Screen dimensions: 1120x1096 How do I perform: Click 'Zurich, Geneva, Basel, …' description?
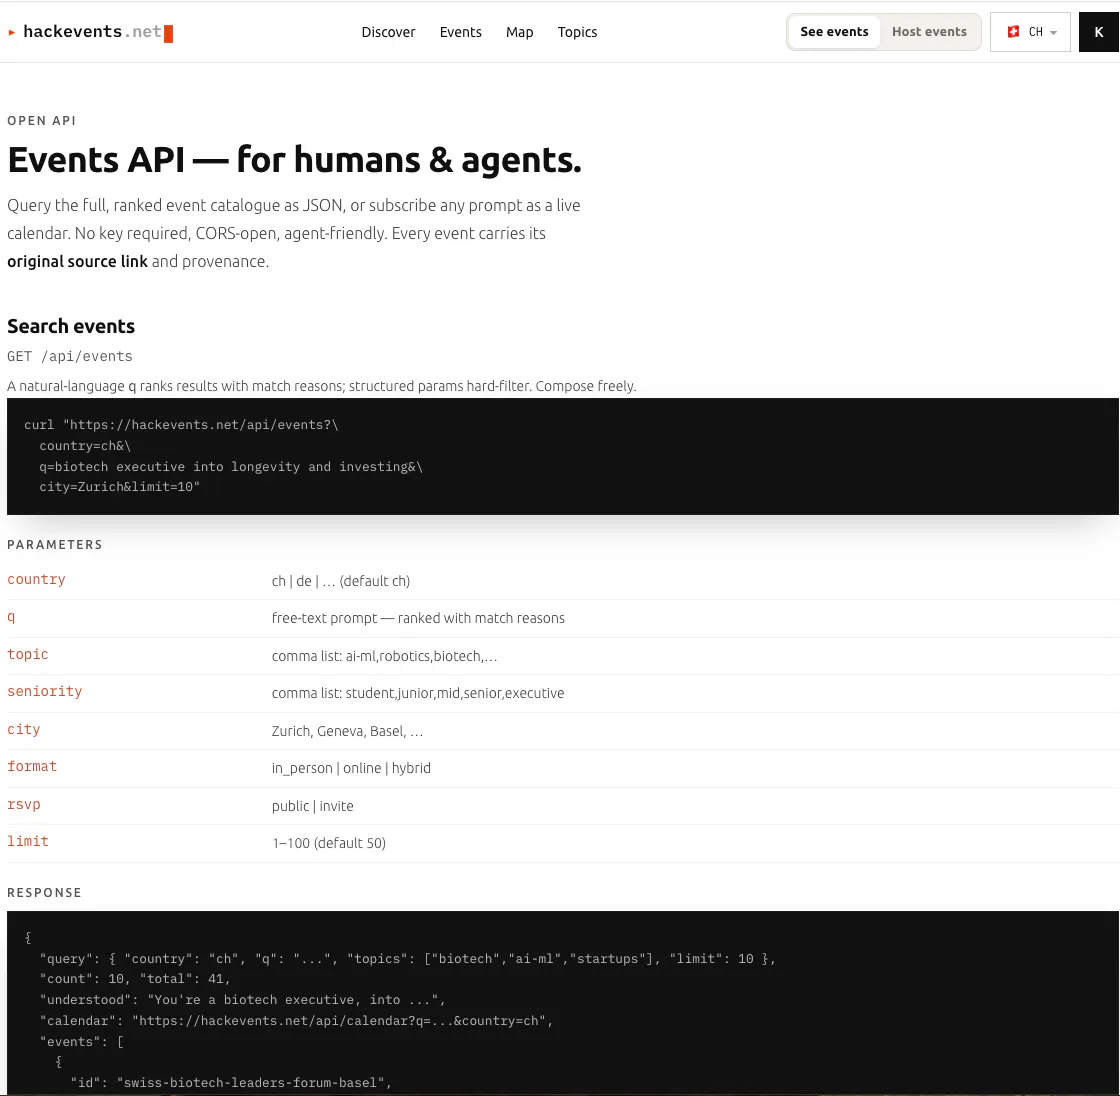pos(347,731)
